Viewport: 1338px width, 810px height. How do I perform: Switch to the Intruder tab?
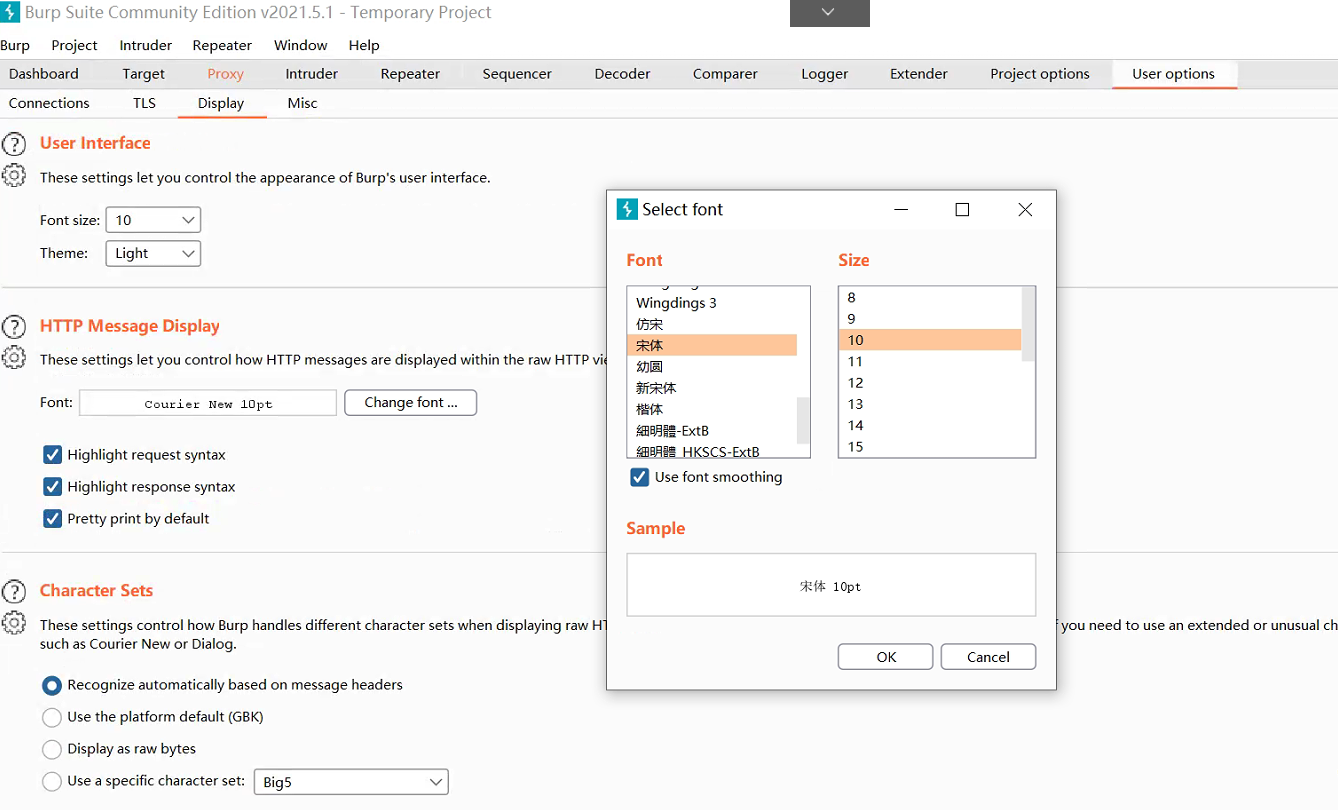[312, 74]
